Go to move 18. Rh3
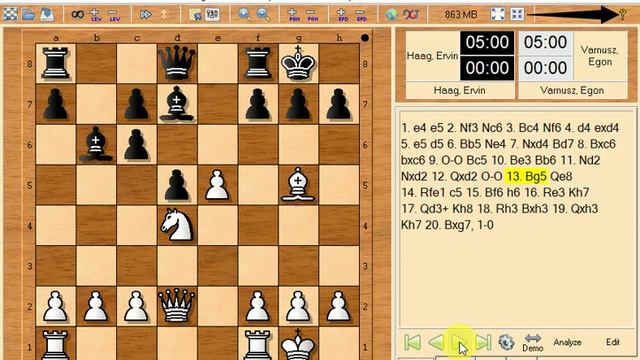This screenshot has width=640, height=360. (x=497, y=209)
